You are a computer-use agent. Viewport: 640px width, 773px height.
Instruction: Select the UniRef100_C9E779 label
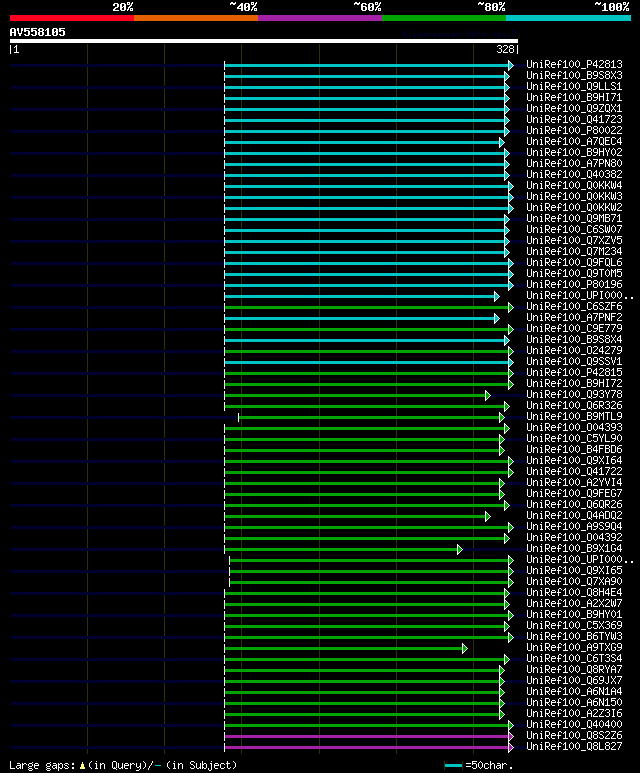pyautogui.click(x=574, y=329)
